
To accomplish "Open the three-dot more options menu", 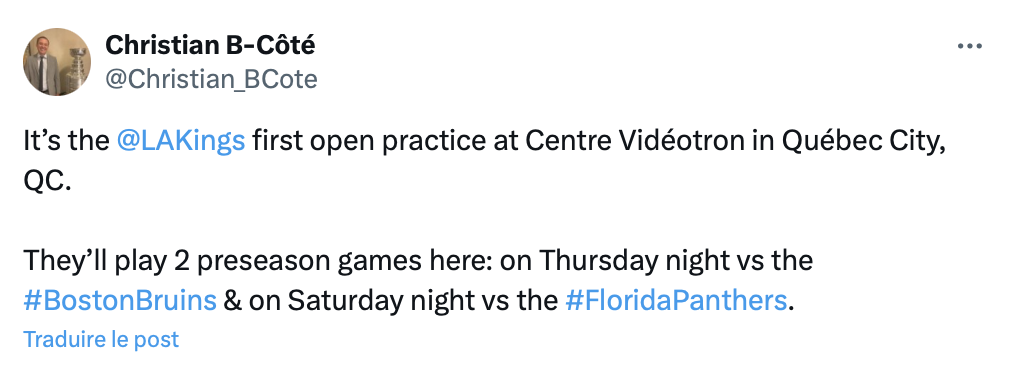I will [x=969, y=46].
